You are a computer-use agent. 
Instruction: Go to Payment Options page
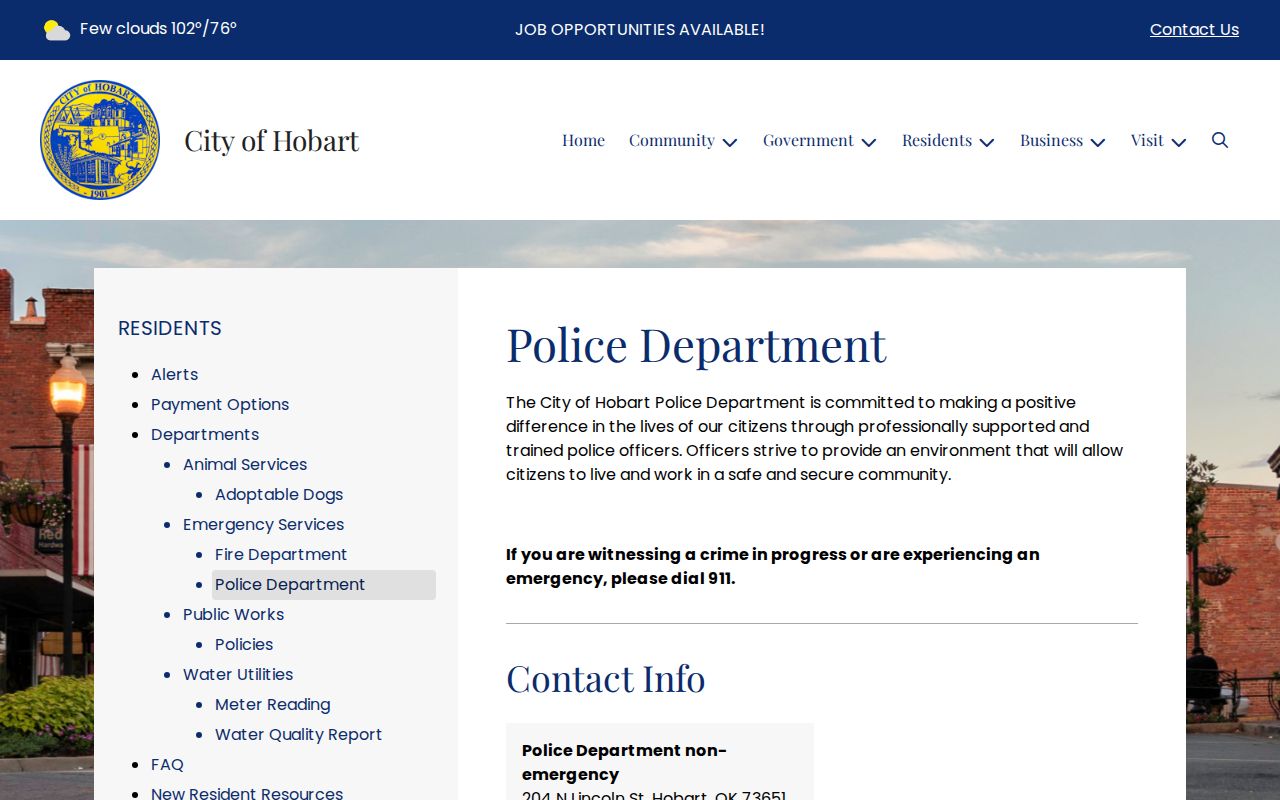tap(220, 404)
